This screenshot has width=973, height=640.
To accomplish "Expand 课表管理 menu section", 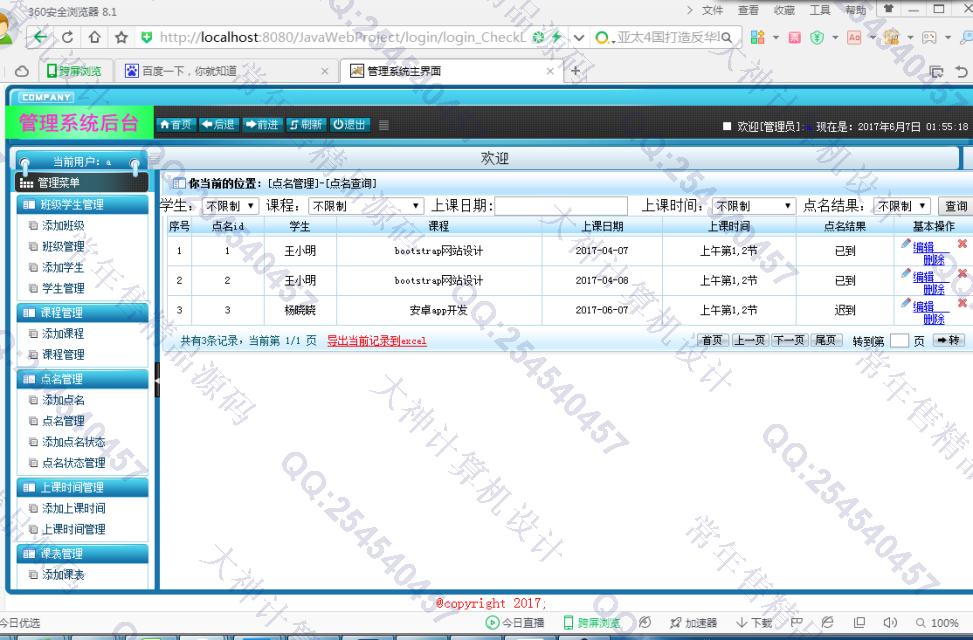I will pyautogui.click(x=83, y=554).
